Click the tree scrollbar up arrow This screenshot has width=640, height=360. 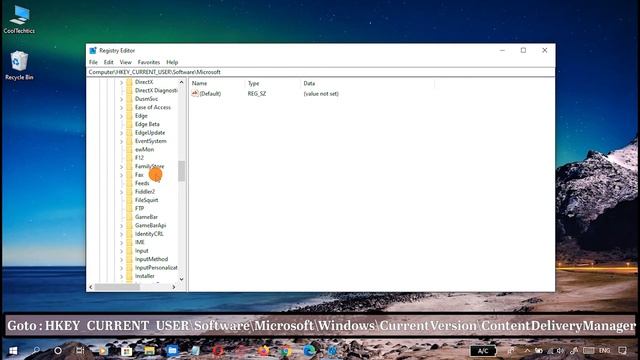[181, 82]
